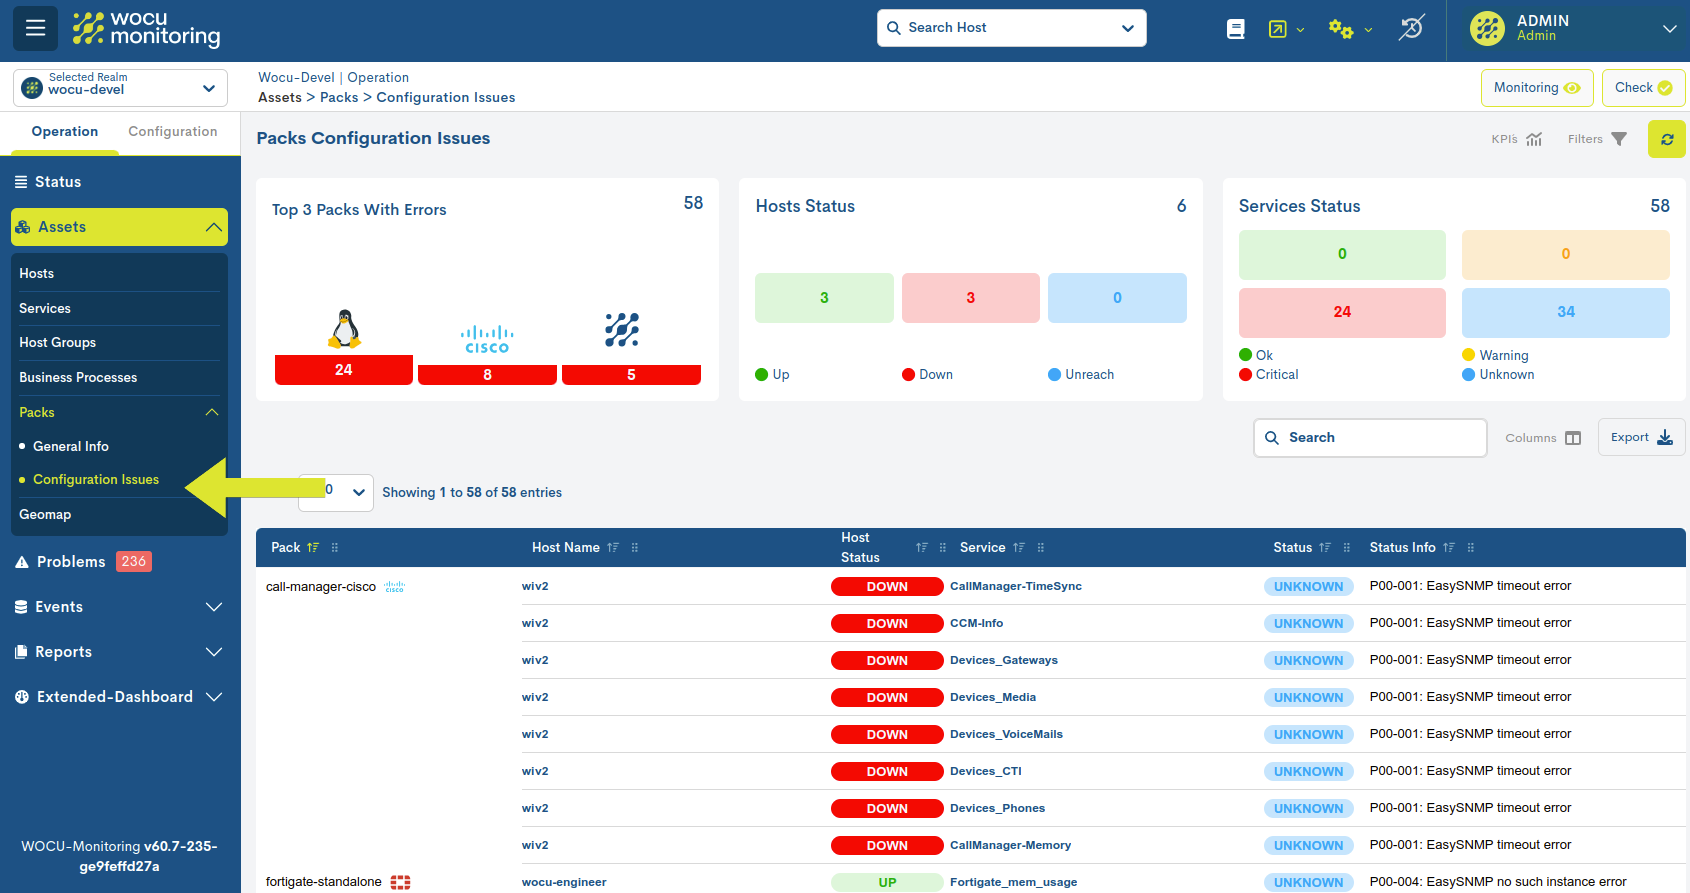Sort by the Pack column
The height and width of the screenshot is (893, 1690).
313,548
